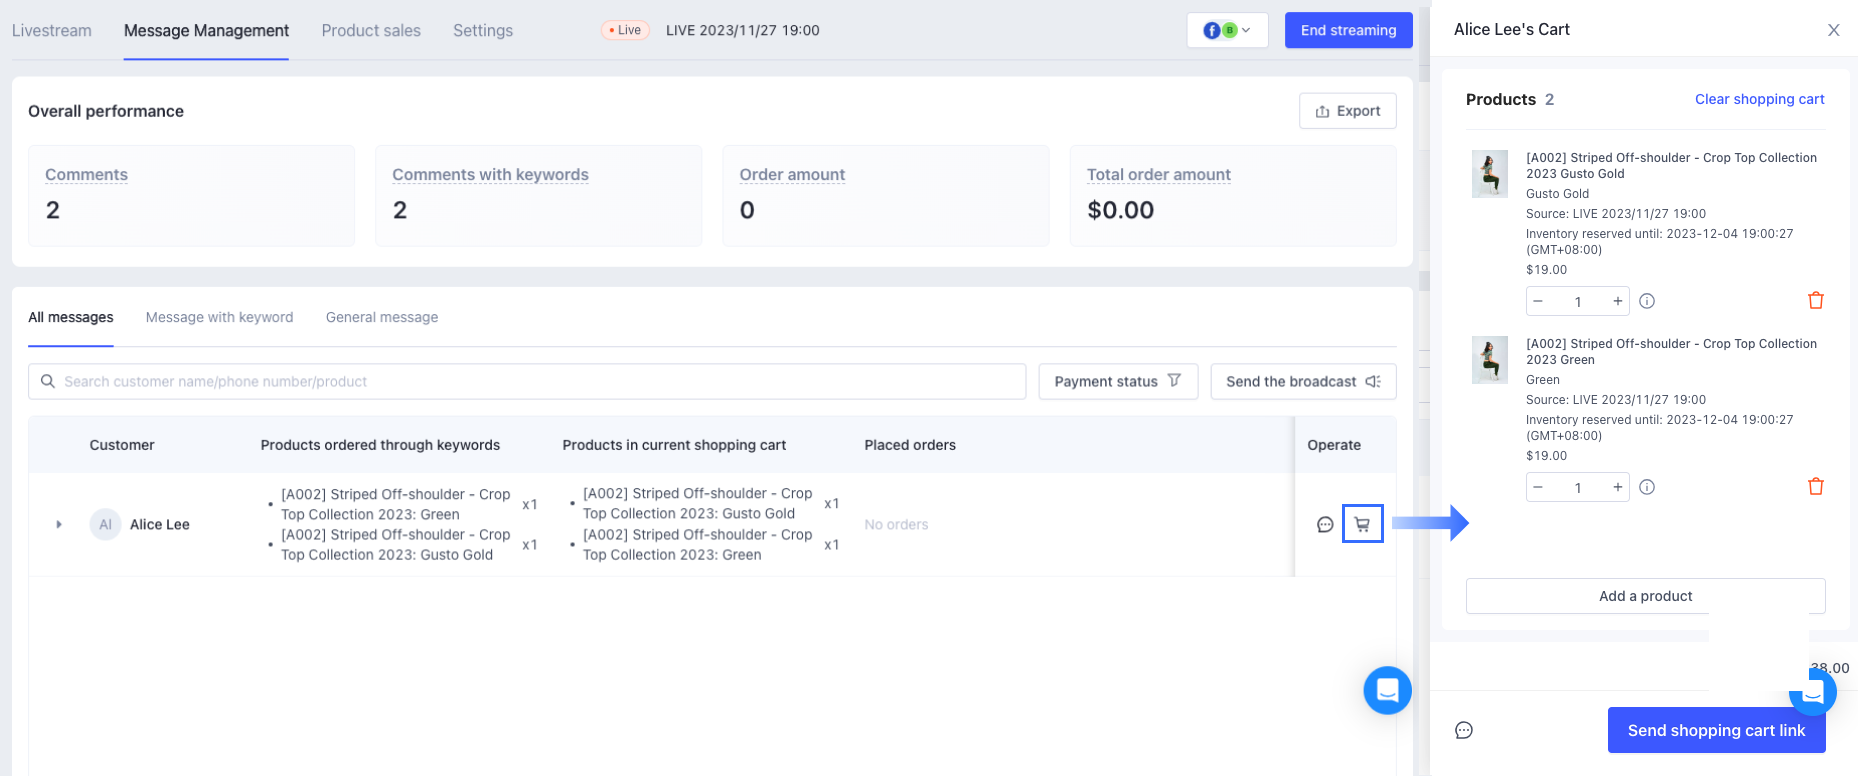Select the Message with keyword tab
This screenshot has height=776, width=1858.
[219, 317]
